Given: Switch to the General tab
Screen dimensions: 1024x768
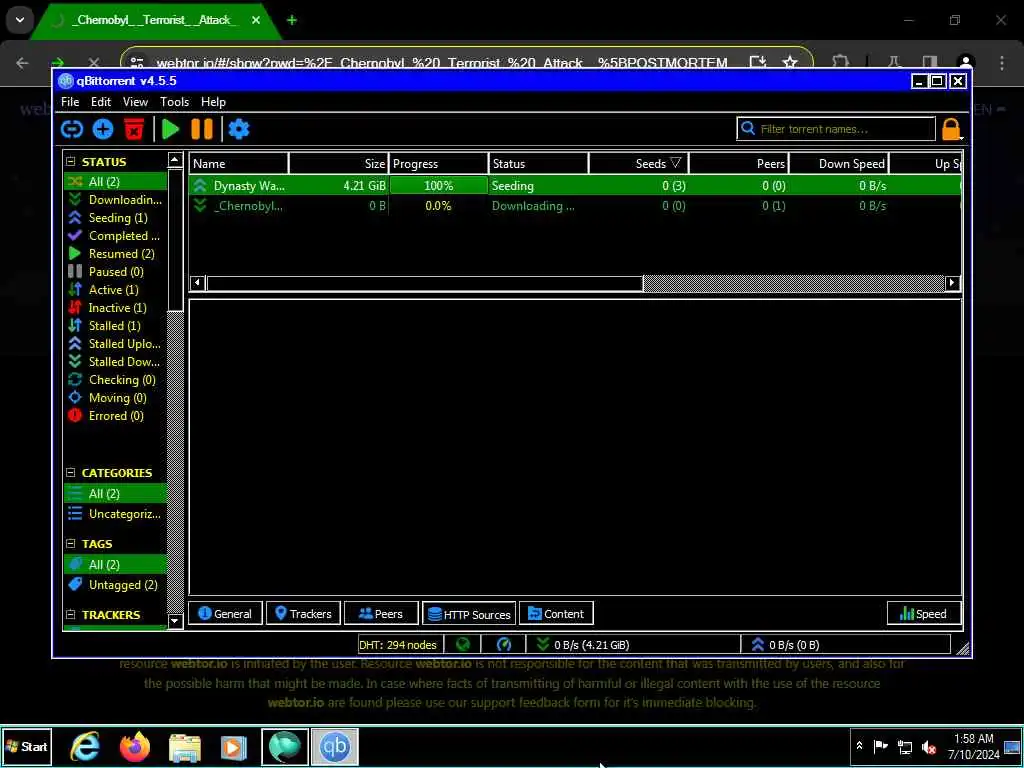Looking at the screenshot, I should click(225, 614).
